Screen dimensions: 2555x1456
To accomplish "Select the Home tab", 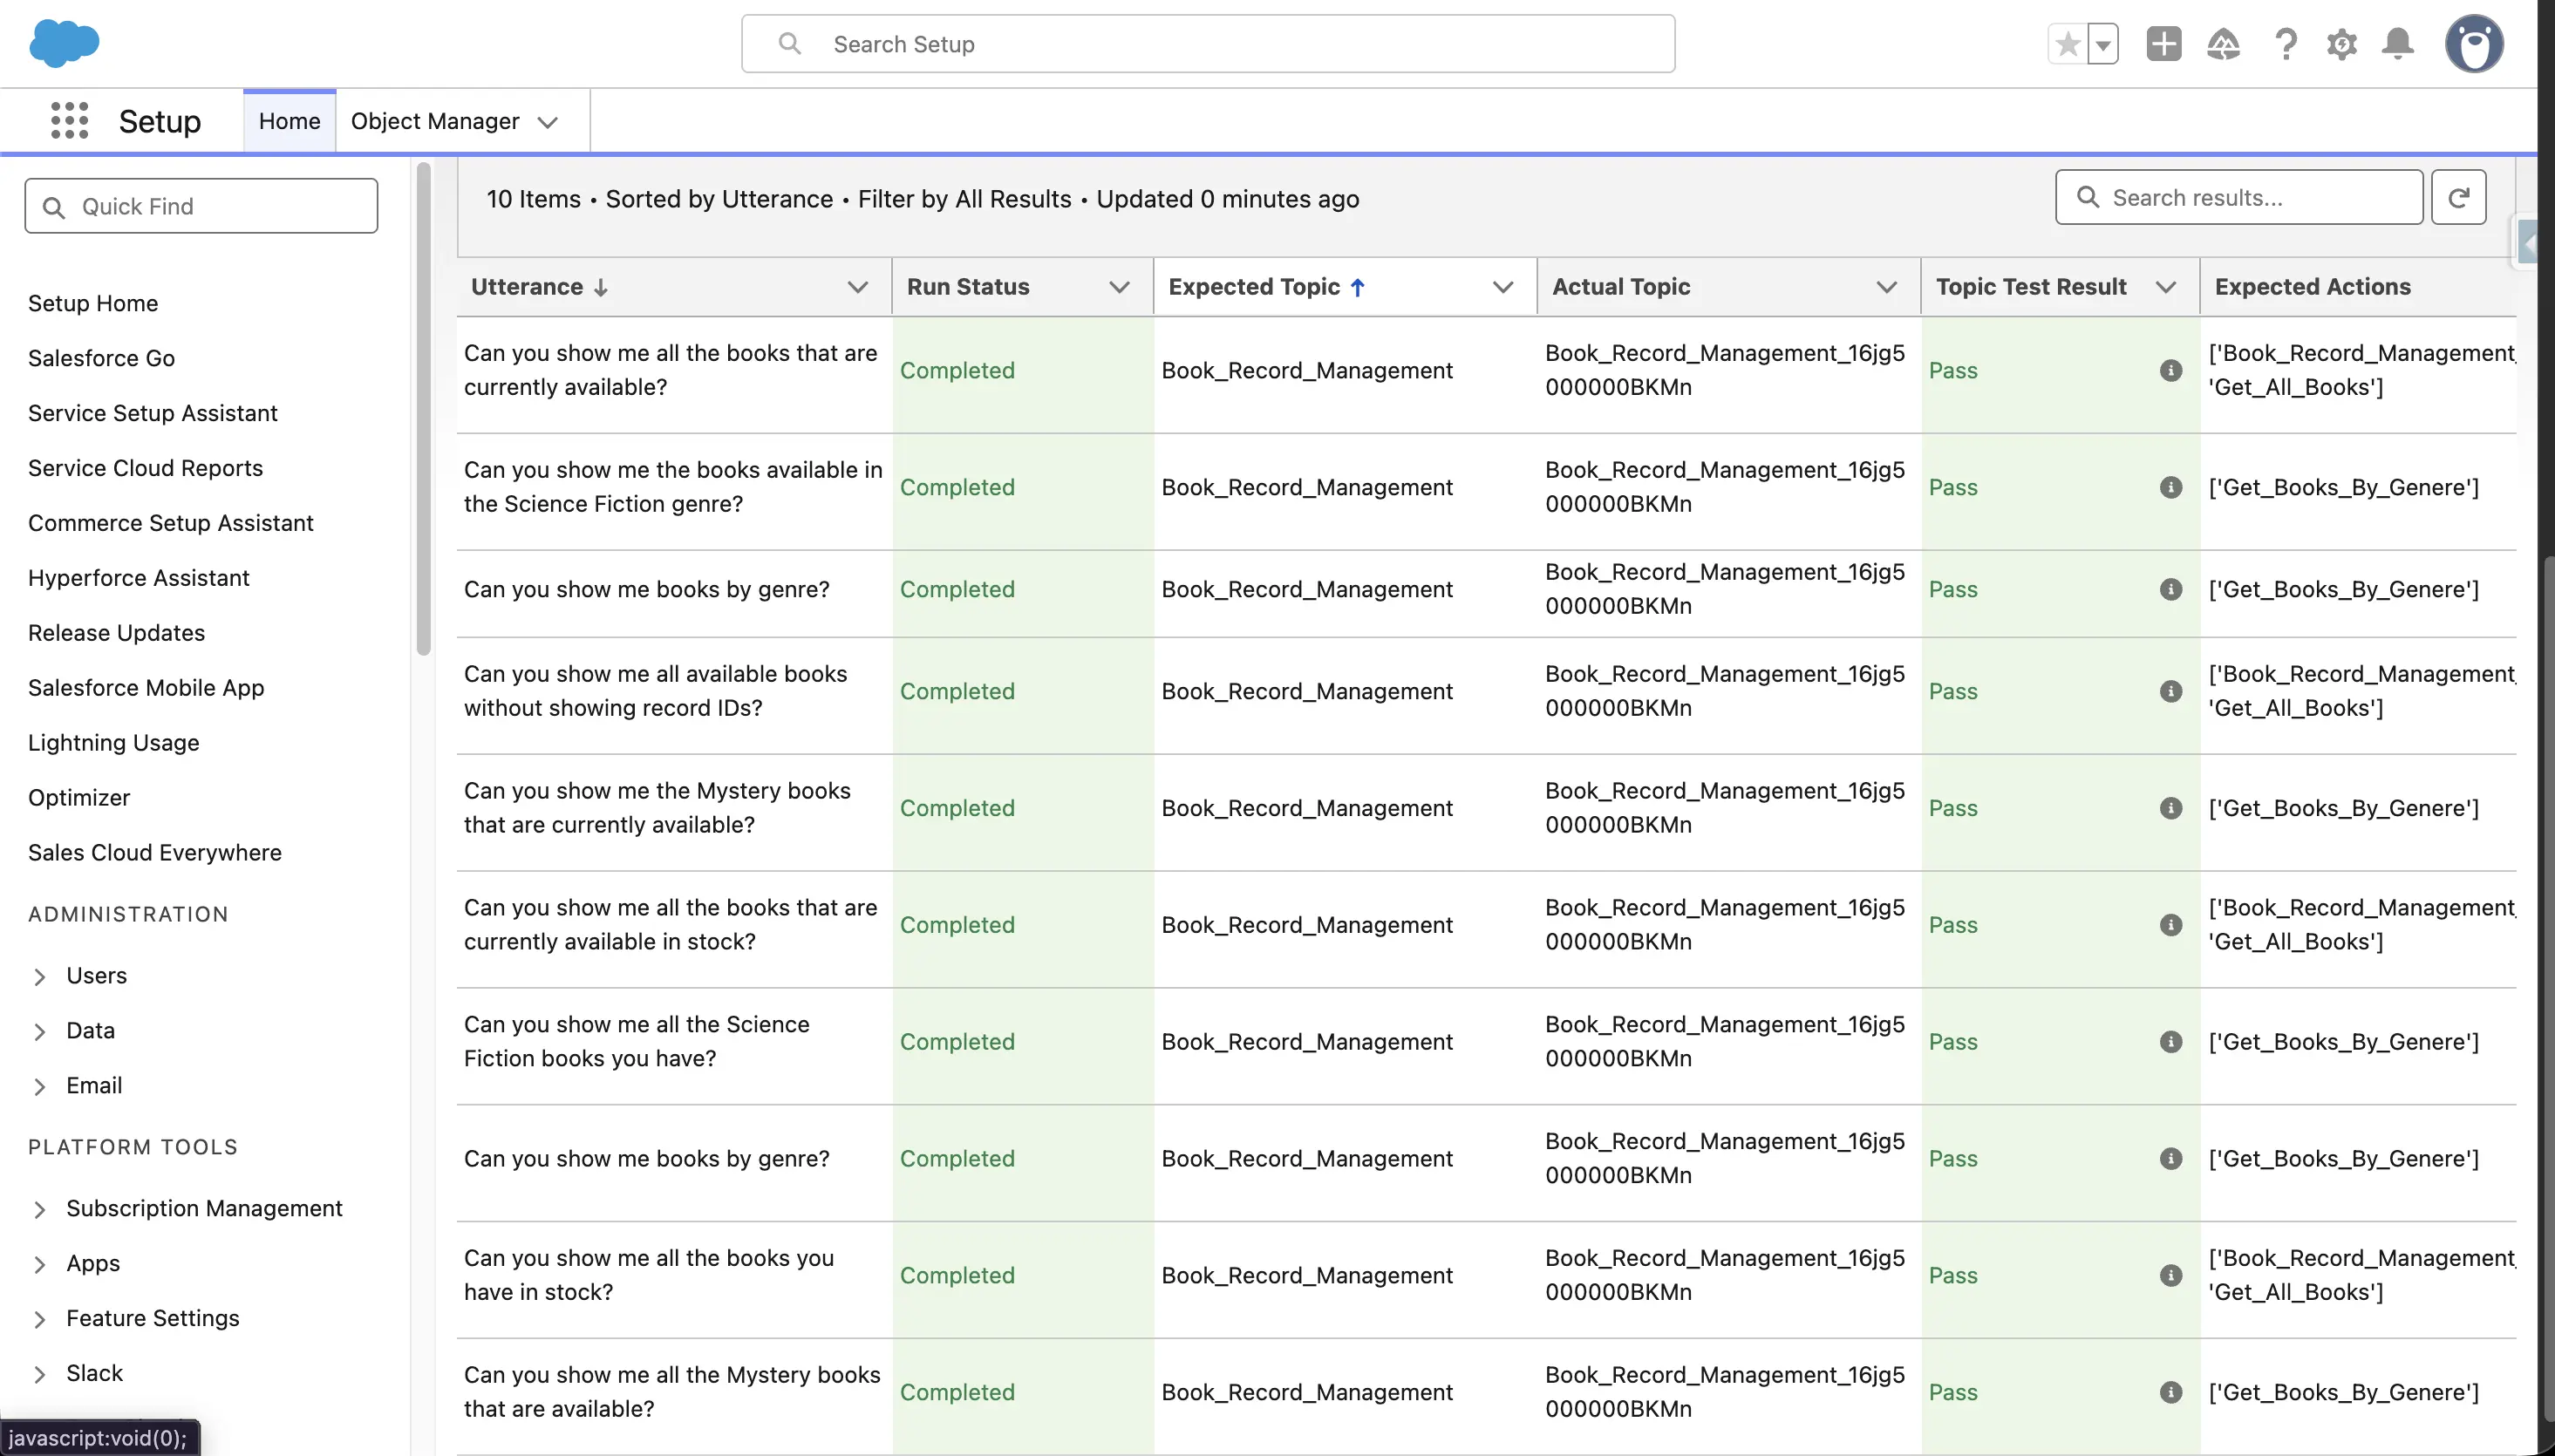I will tap(289, 121).
